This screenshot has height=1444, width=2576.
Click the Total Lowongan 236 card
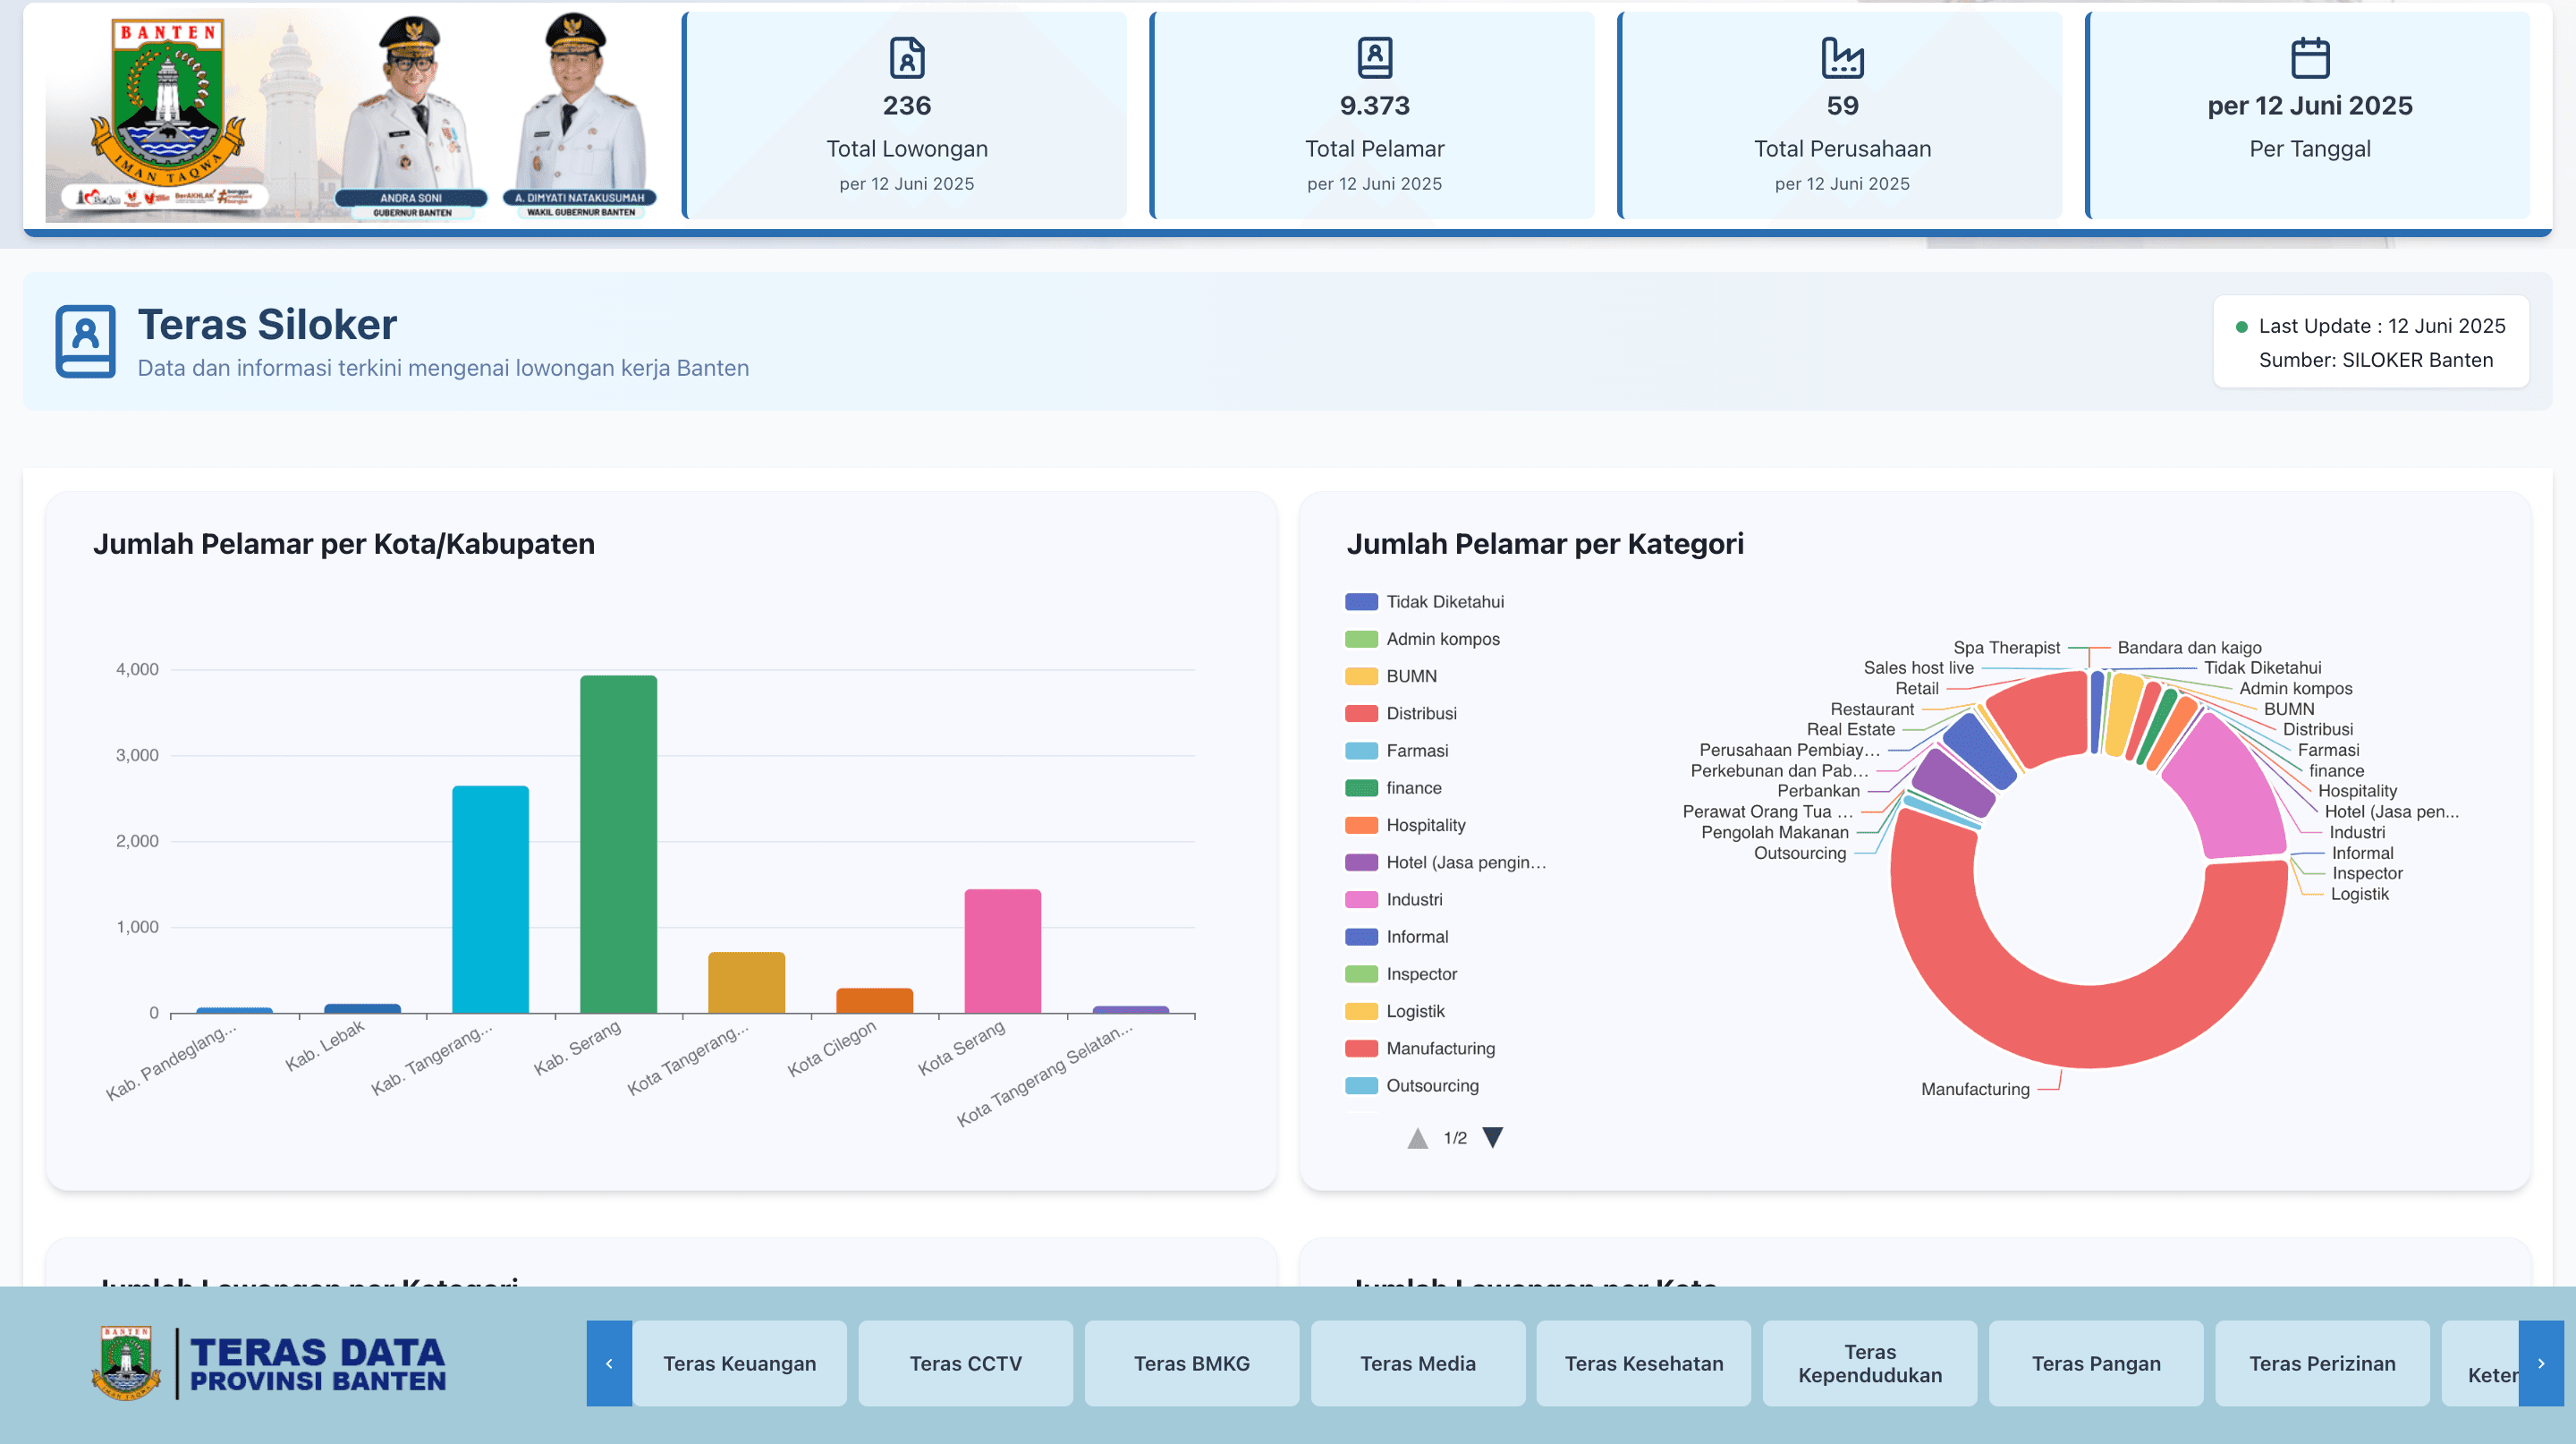(x=905, y=115)
